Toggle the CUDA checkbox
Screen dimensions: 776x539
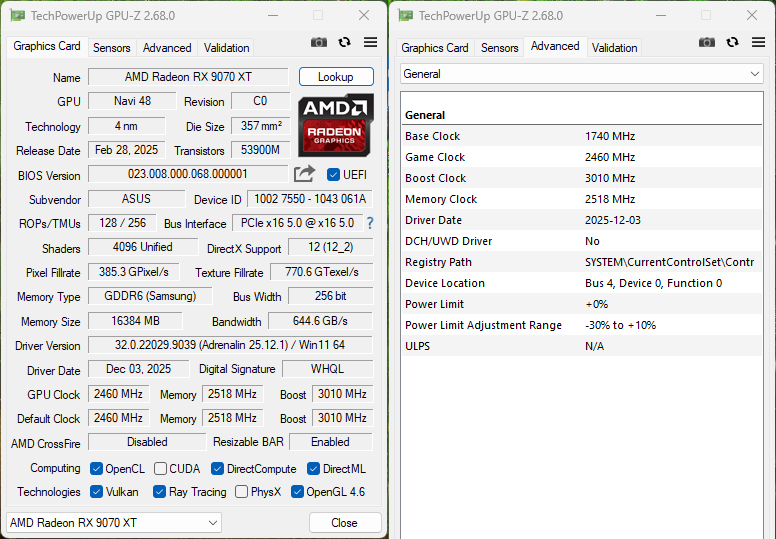160,469
